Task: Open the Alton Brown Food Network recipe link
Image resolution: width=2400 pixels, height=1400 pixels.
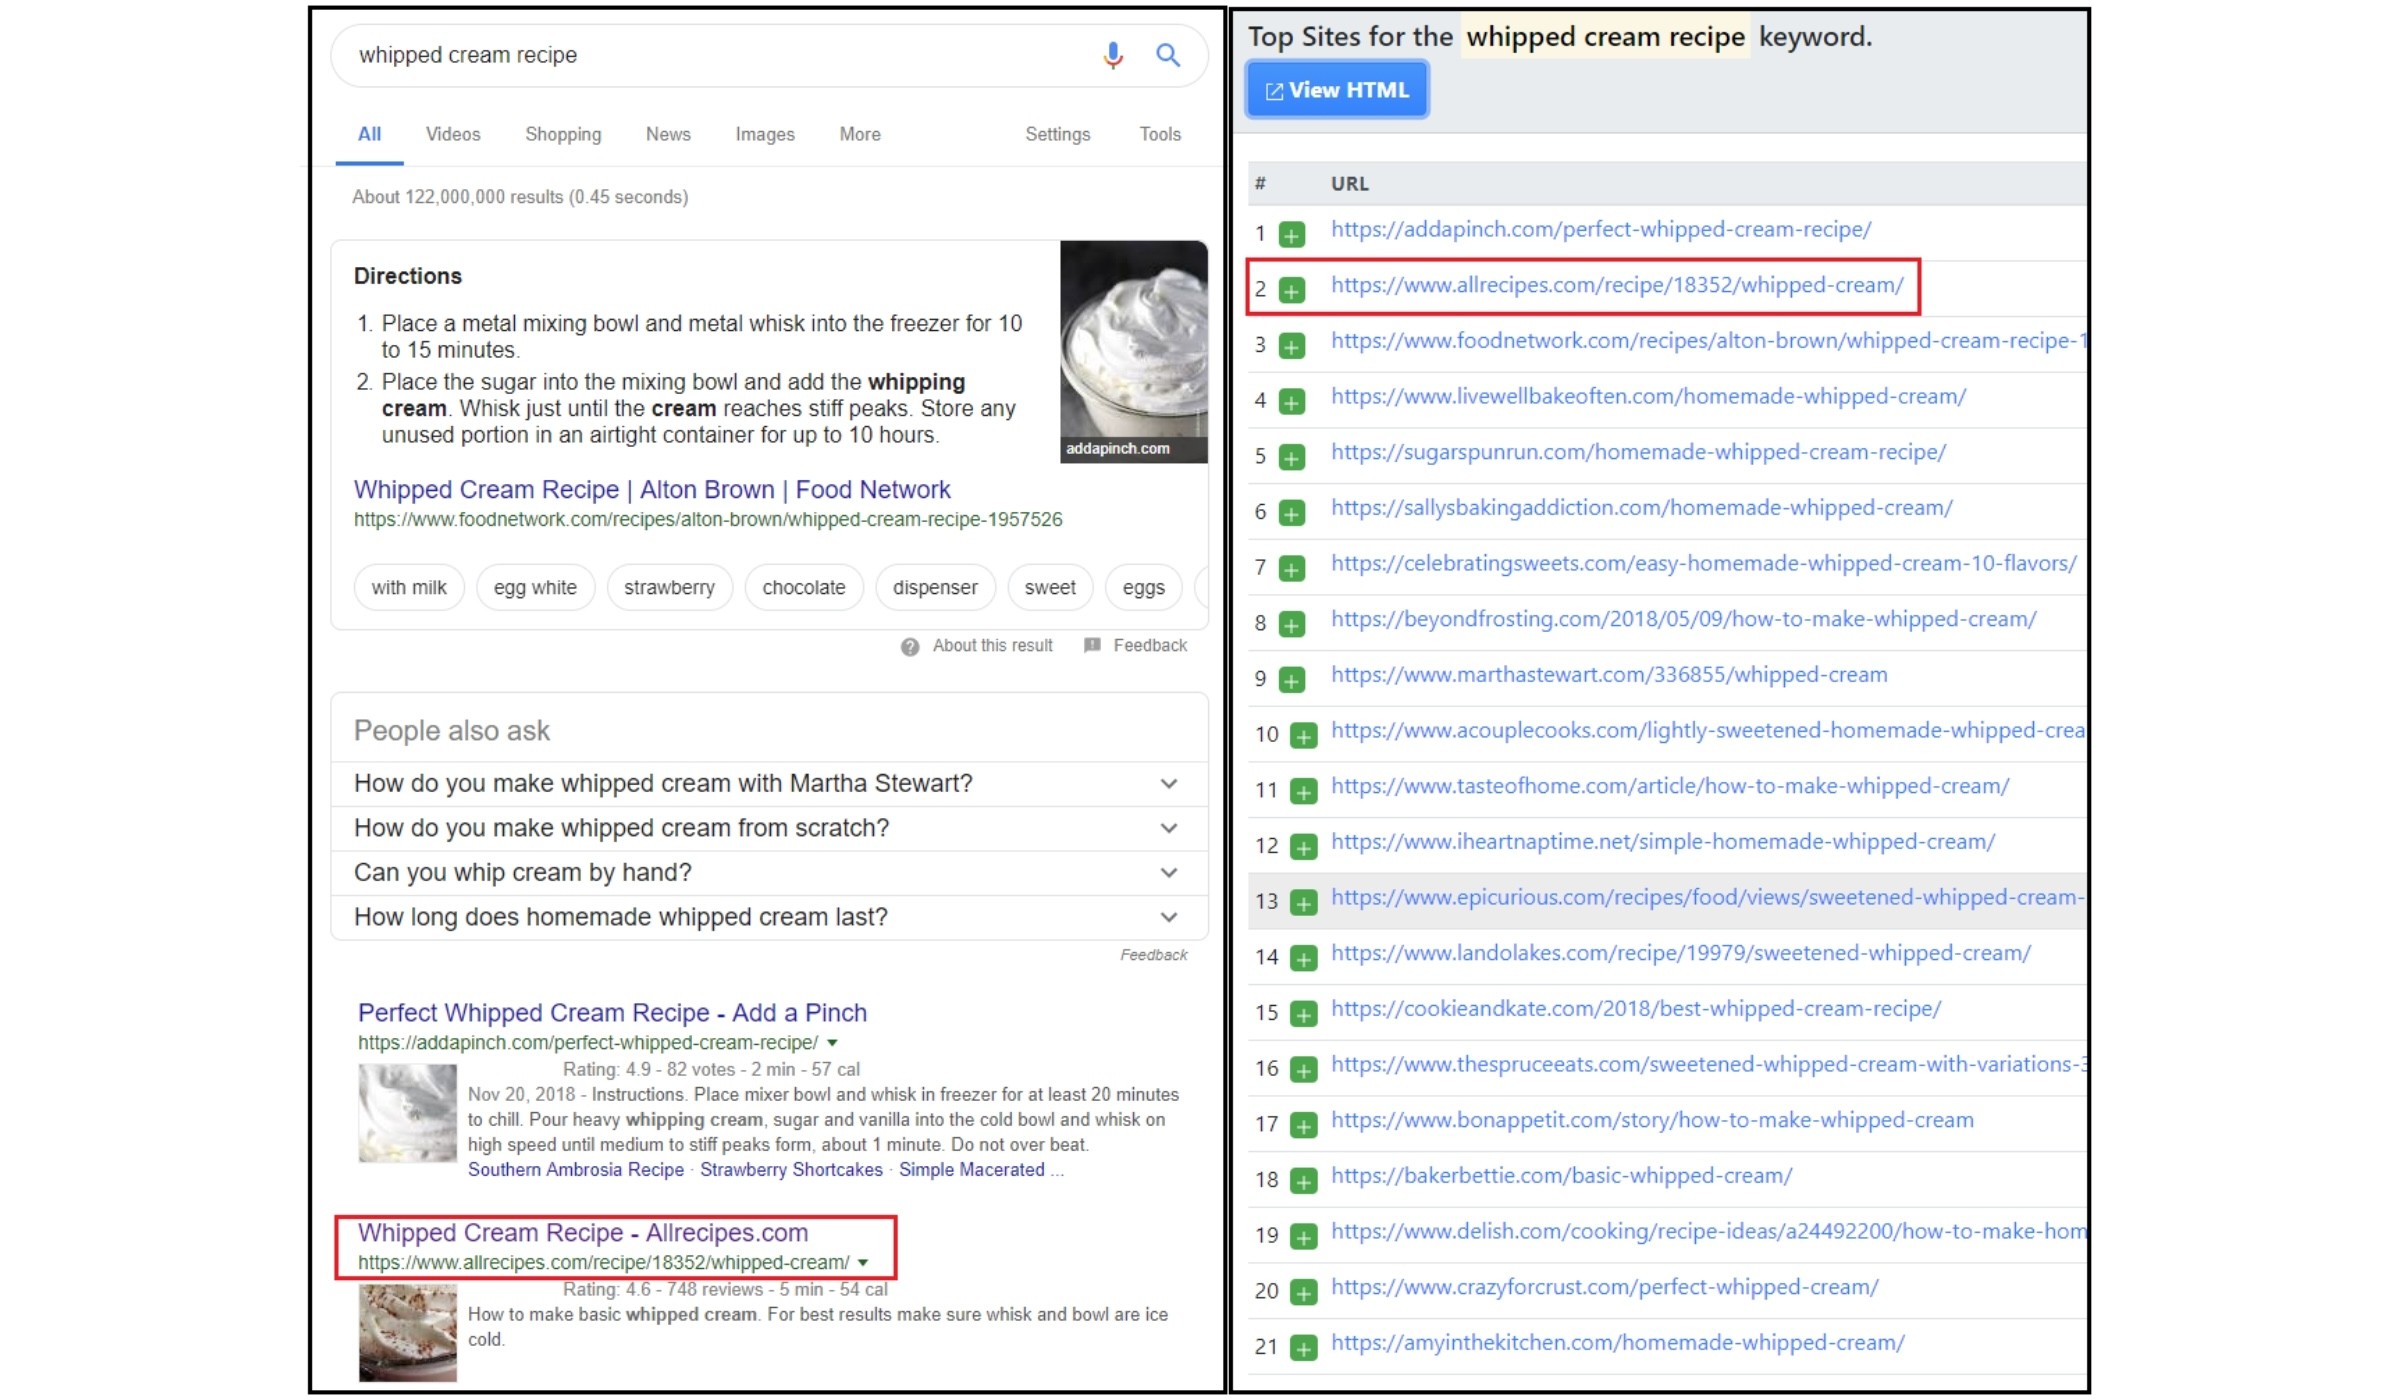Action: tap(652, 490)
